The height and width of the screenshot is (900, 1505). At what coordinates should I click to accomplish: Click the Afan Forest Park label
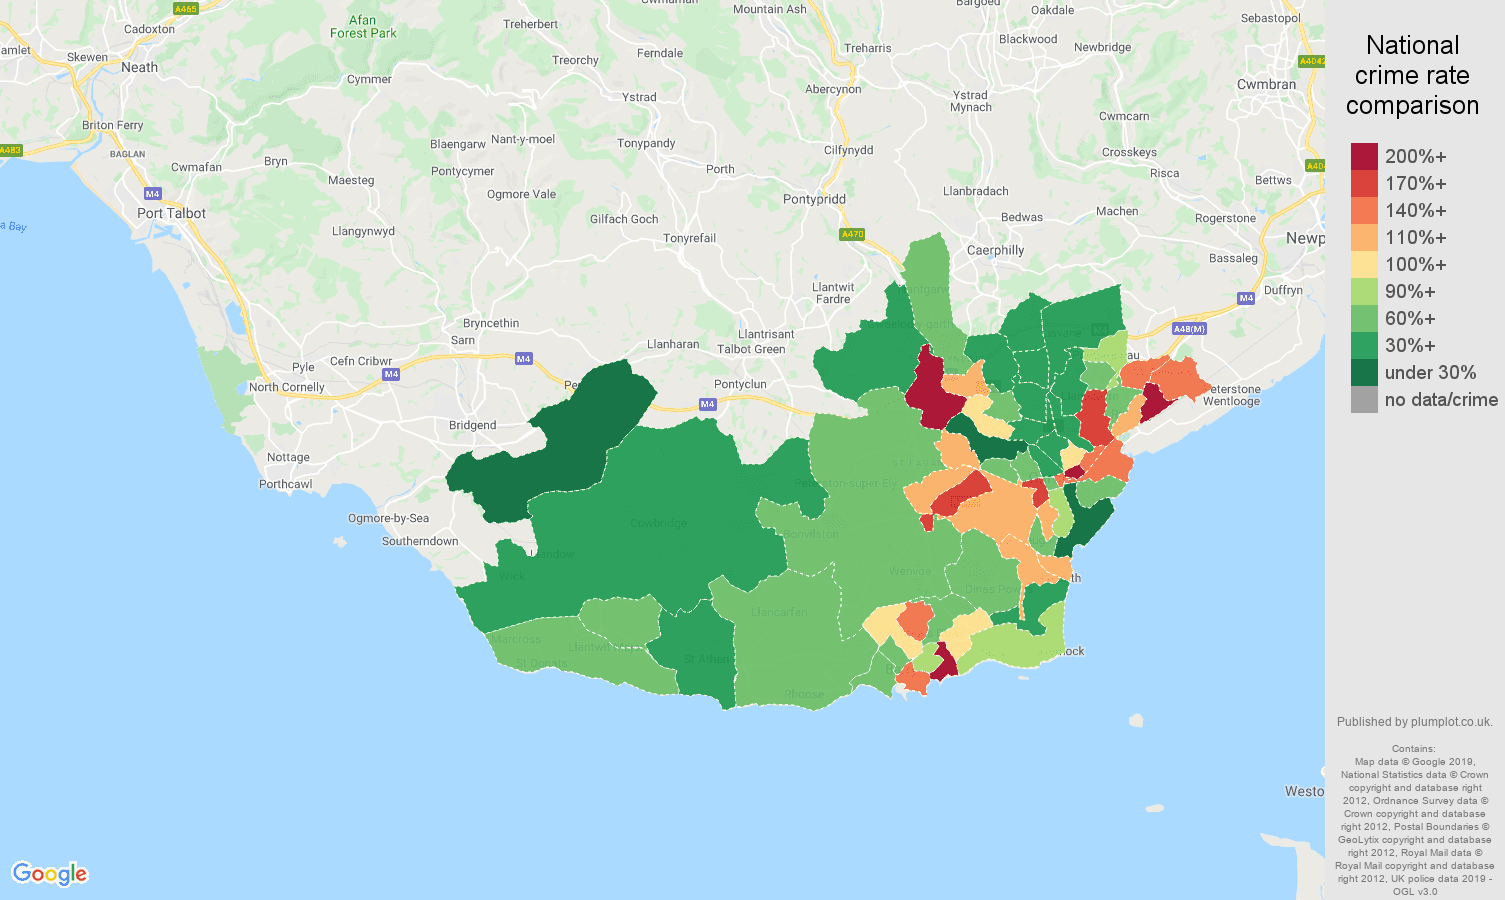[x=363, y=26]
